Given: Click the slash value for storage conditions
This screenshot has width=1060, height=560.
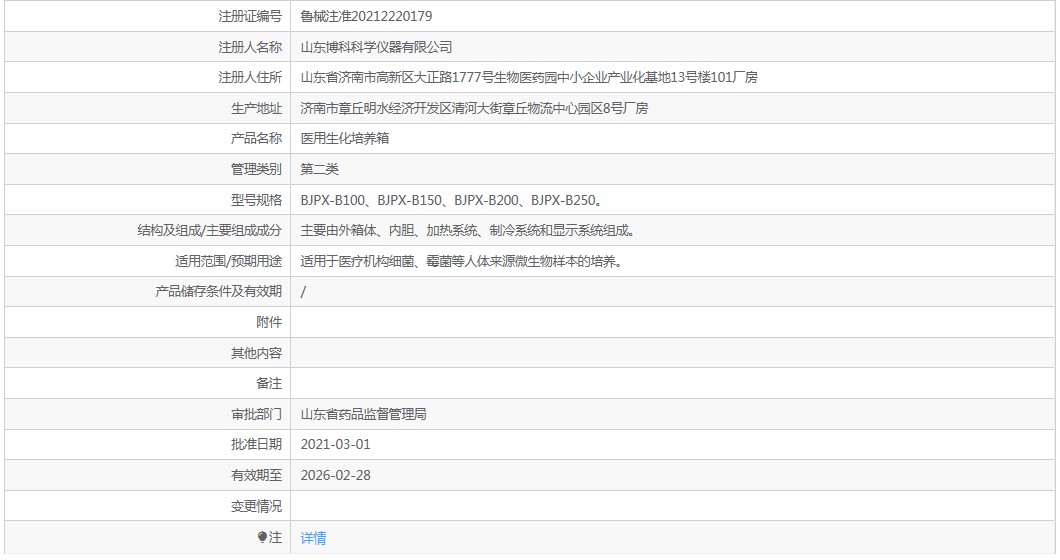Looking at the screenshot, I should point(303,291).
